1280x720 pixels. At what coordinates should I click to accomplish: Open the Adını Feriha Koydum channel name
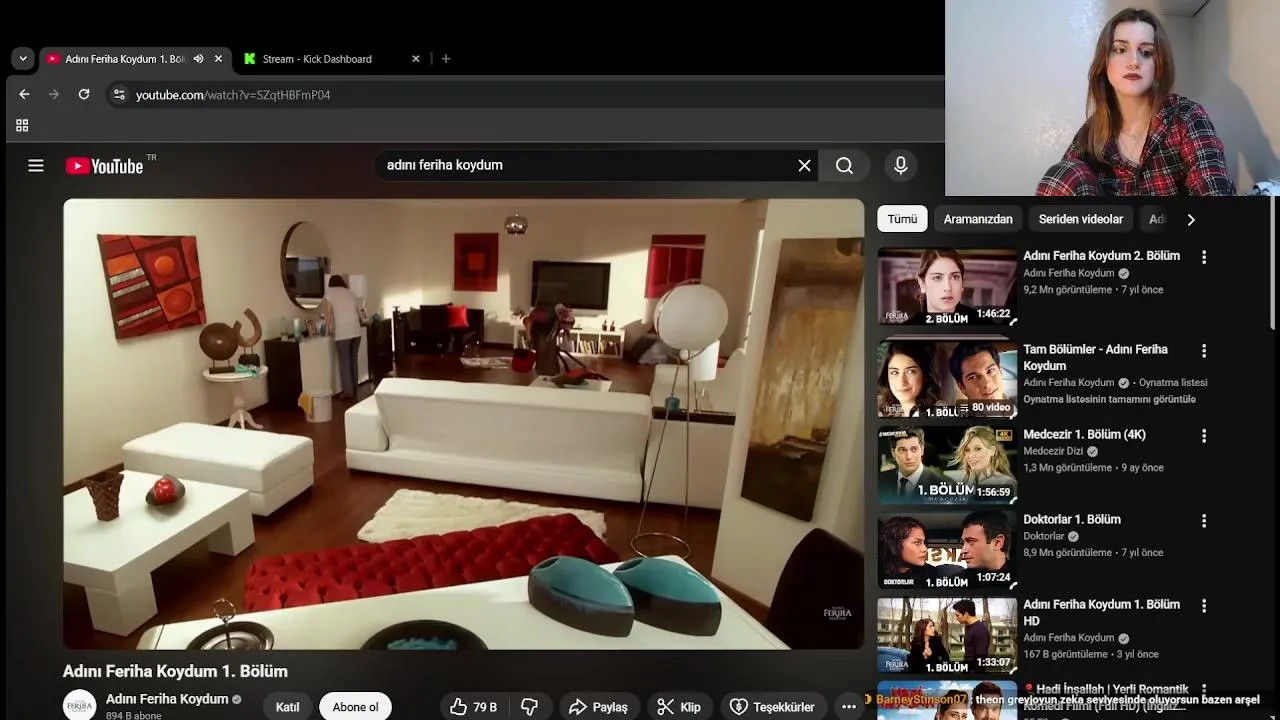coord(167,699)
